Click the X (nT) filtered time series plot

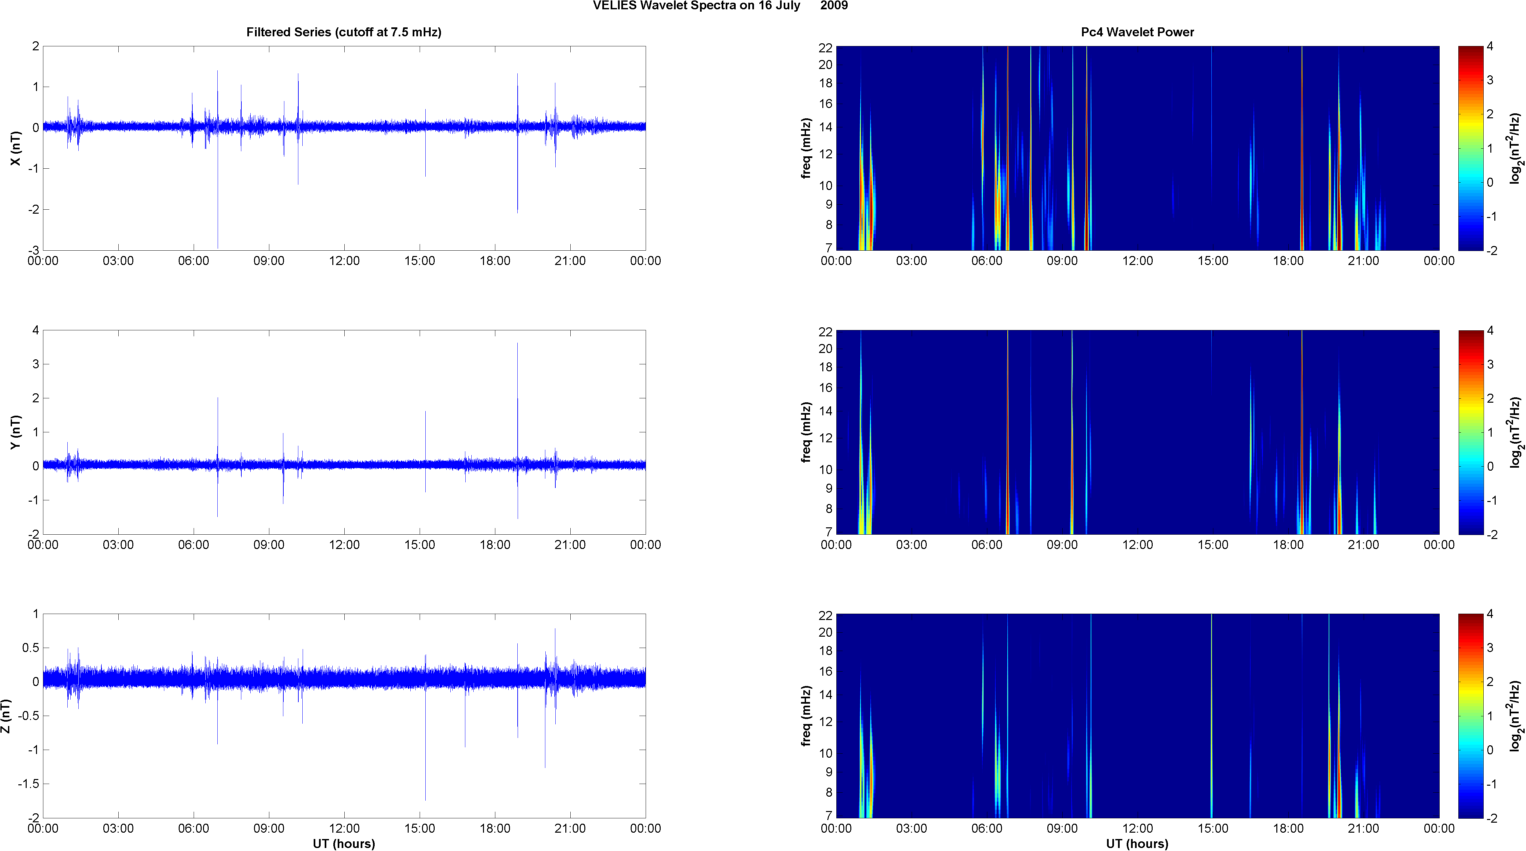(x=343, y=148)
